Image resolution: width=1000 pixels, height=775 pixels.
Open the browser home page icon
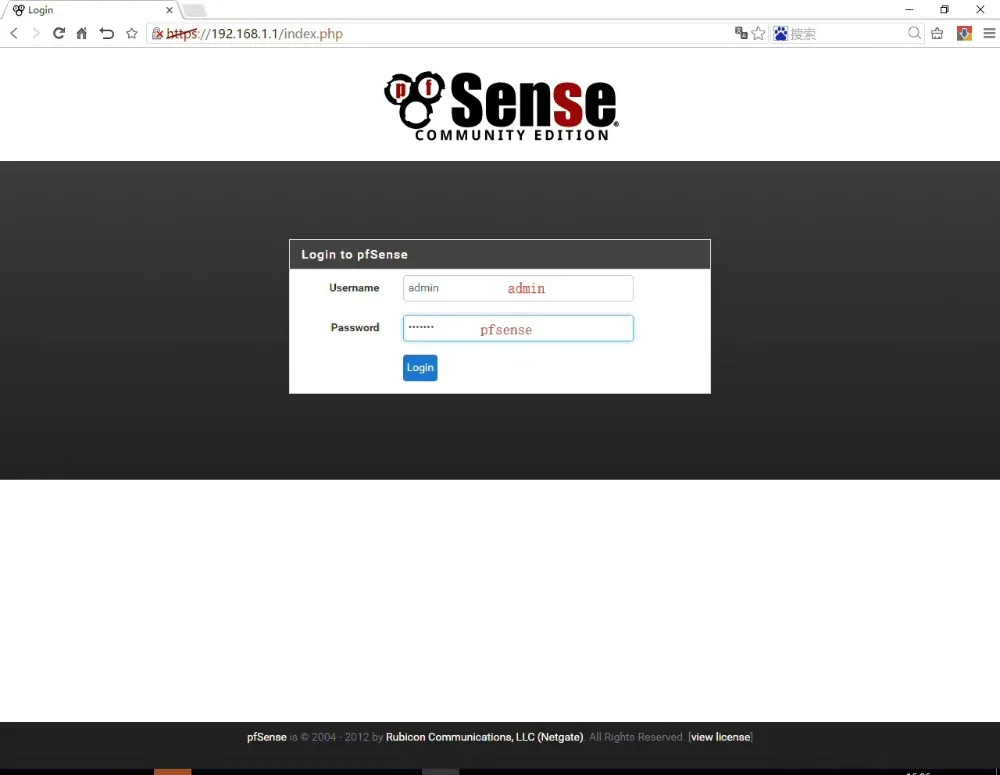pos(82,33)
